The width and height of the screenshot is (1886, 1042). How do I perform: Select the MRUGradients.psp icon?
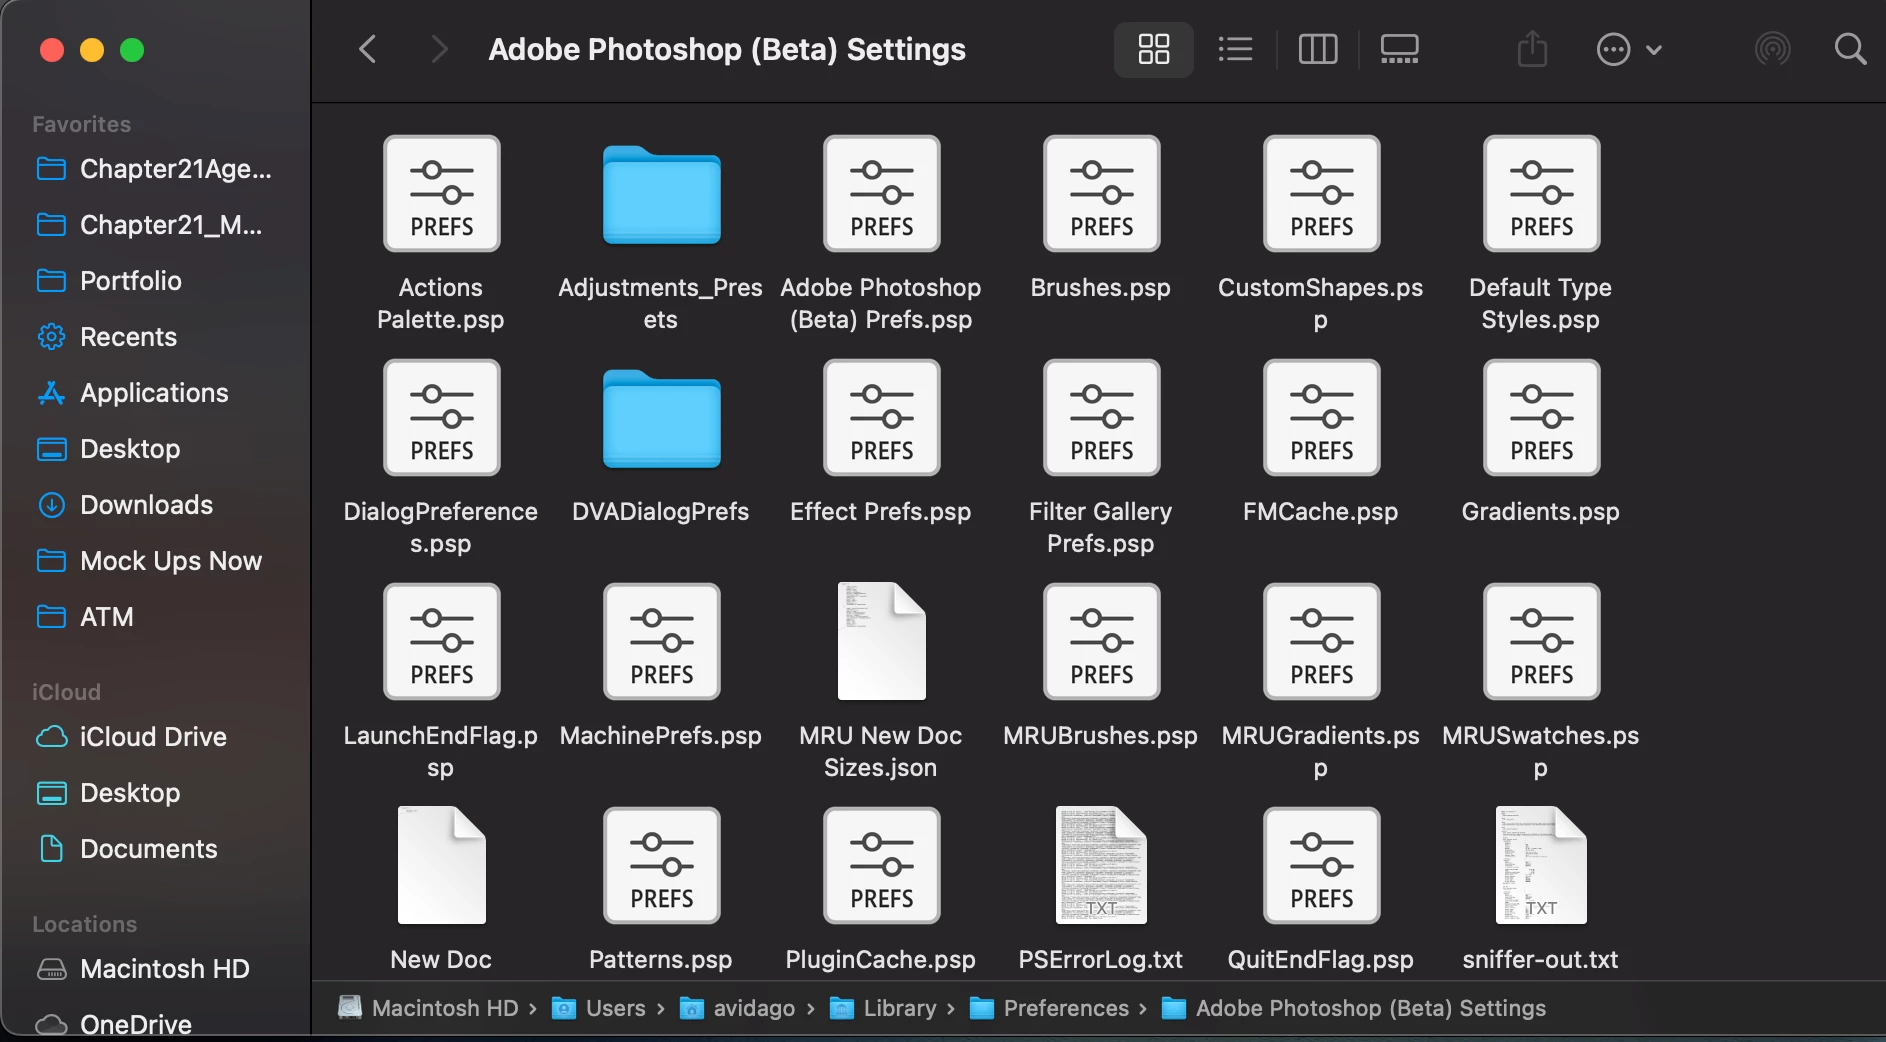pos(1321,641)
